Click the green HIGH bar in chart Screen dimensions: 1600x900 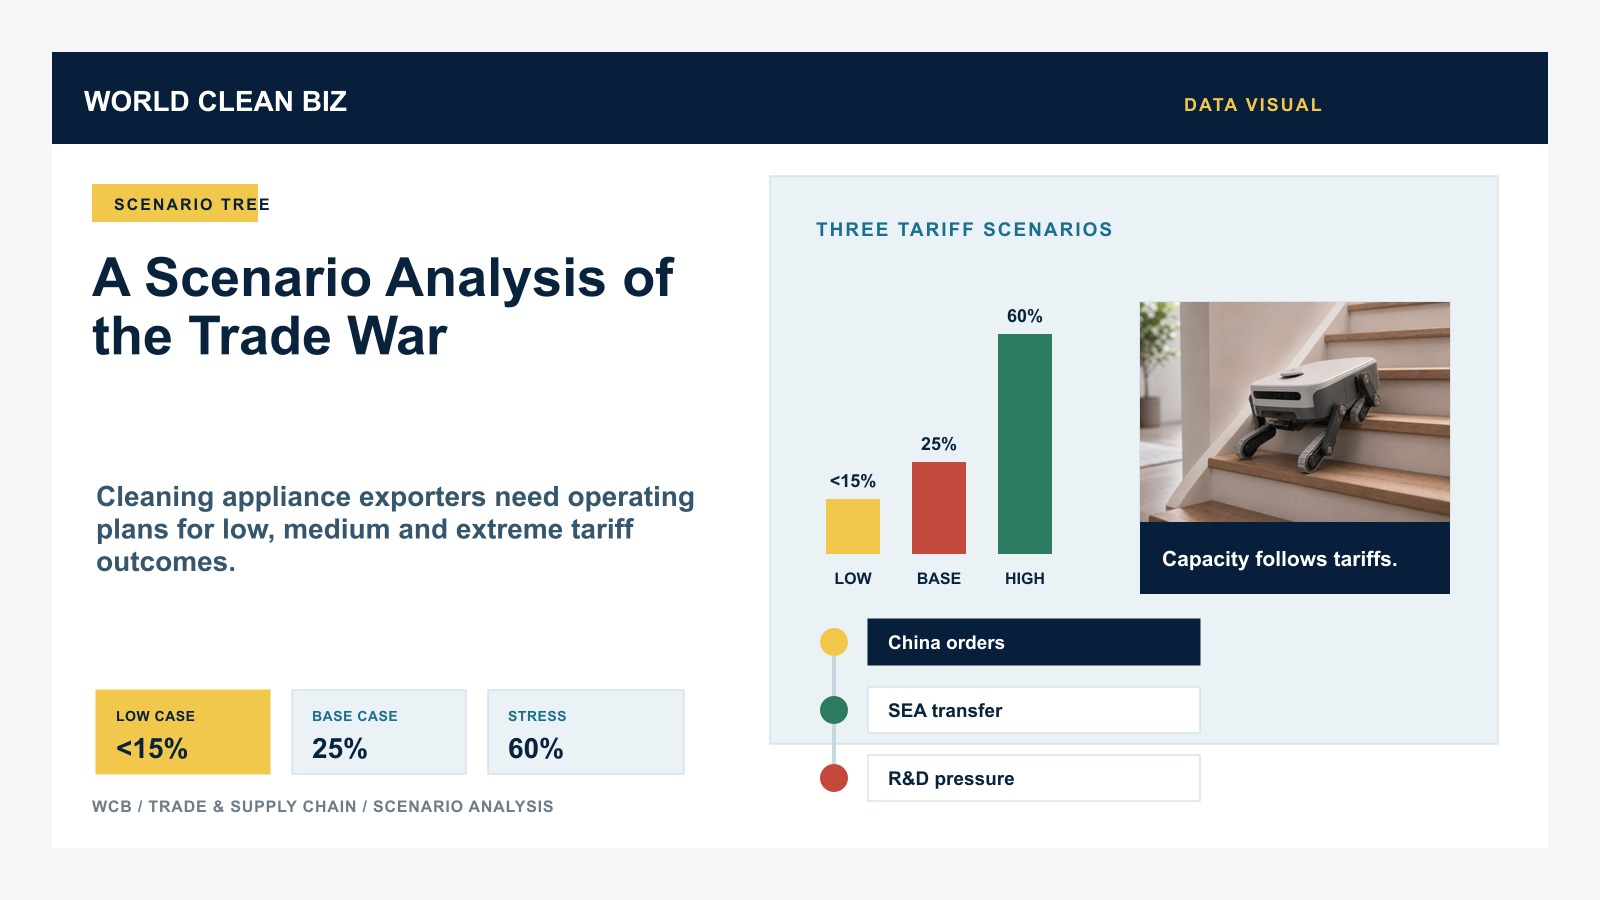tap(1025, 444)
